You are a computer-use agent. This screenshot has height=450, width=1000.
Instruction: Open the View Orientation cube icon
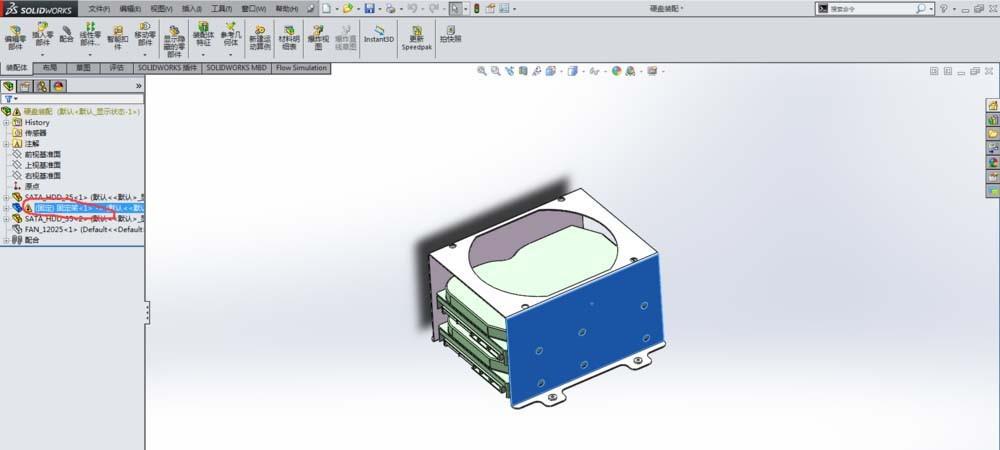(550, 71)
